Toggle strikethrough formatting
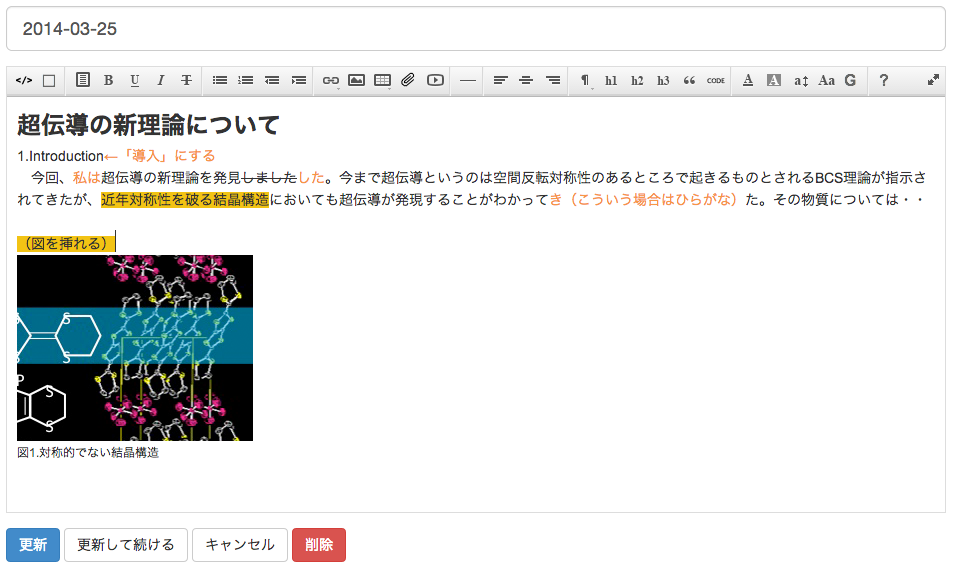Image resolution: width=962 pixels, height=571 pixels. pyautogui.click(x=187, y=81)
